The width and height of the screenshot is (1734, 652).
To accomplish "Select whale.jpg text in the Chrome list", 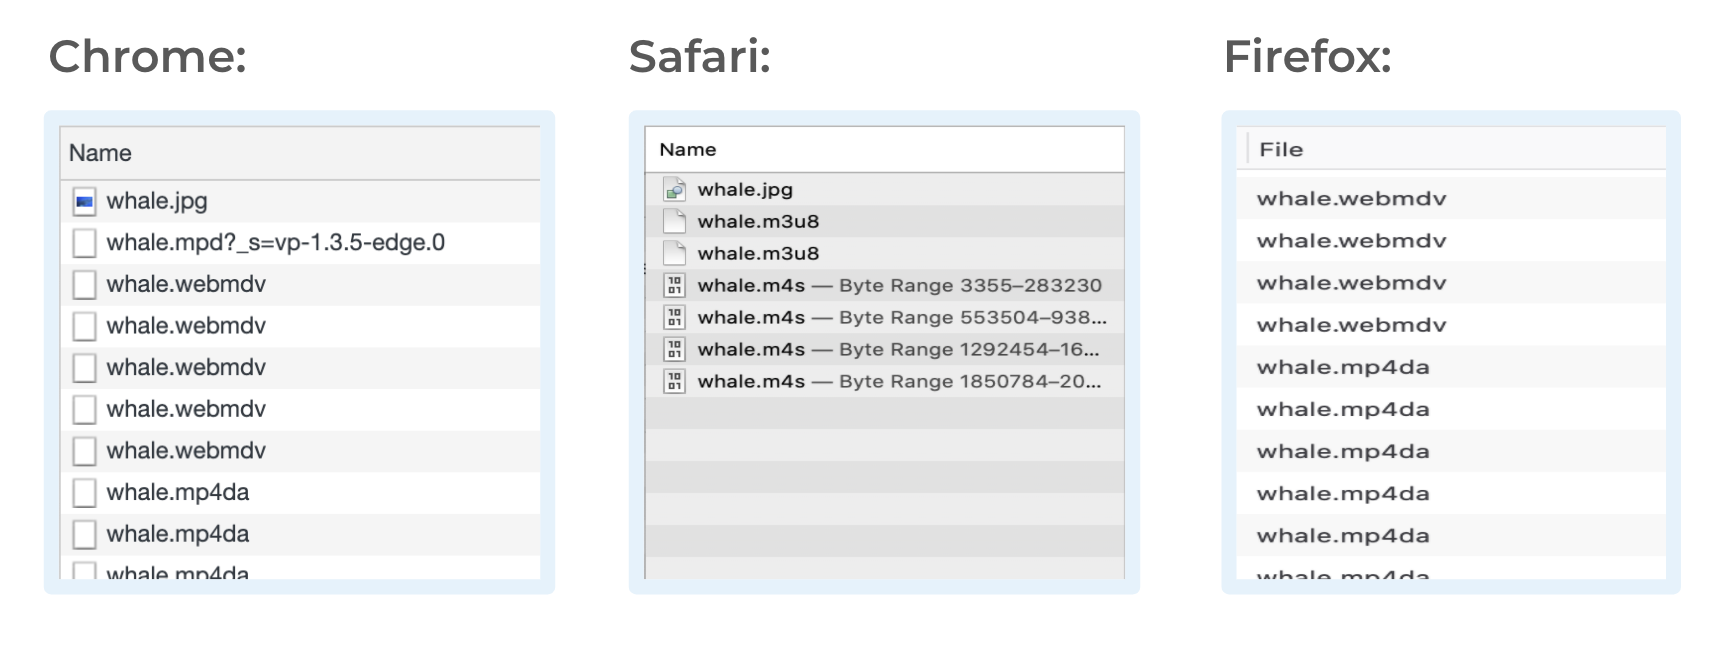I will 157,201.
